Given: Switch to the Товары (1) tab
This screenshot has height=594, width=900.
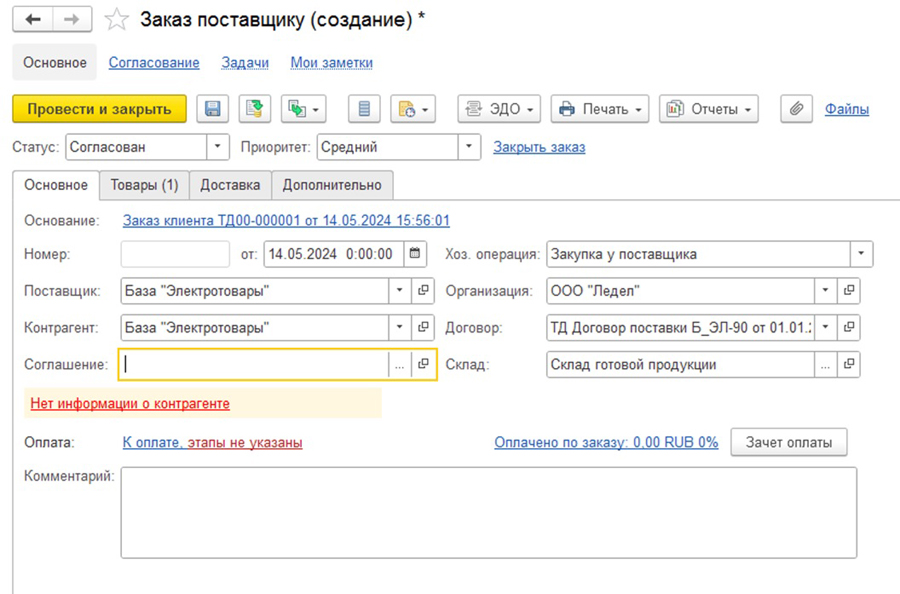Looking at the screenshot, I should [144, 185].
